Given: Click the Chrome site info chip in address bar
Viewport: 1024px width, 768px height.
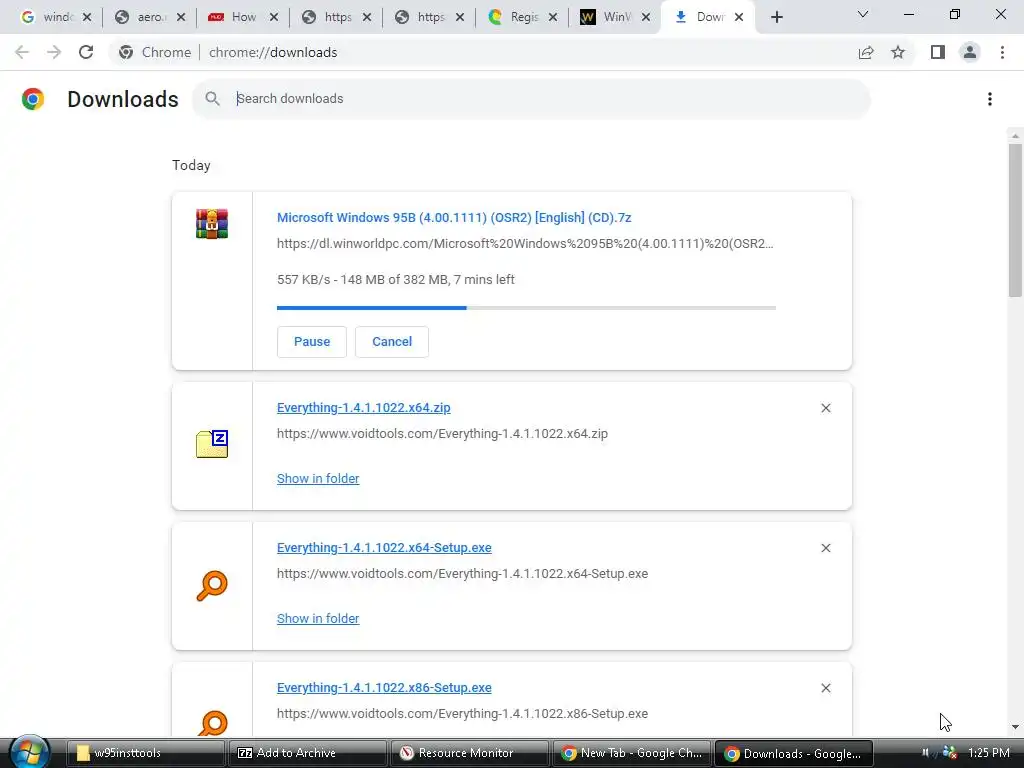Looking at the screenshot, I should [x=155, y=52].
